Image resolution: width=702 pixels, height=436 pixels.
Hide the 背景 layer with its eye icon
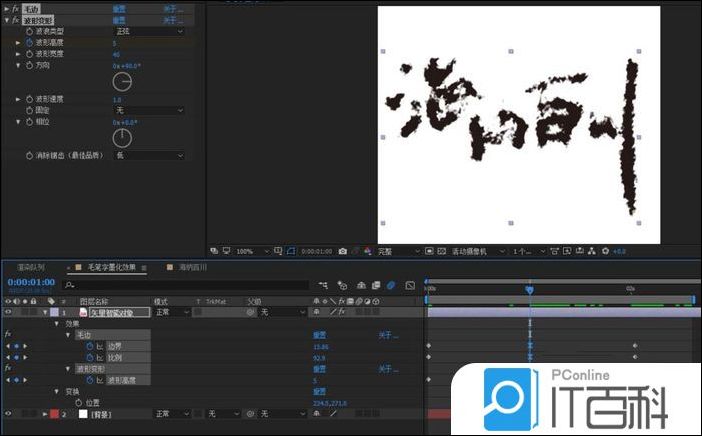[8, 413]
